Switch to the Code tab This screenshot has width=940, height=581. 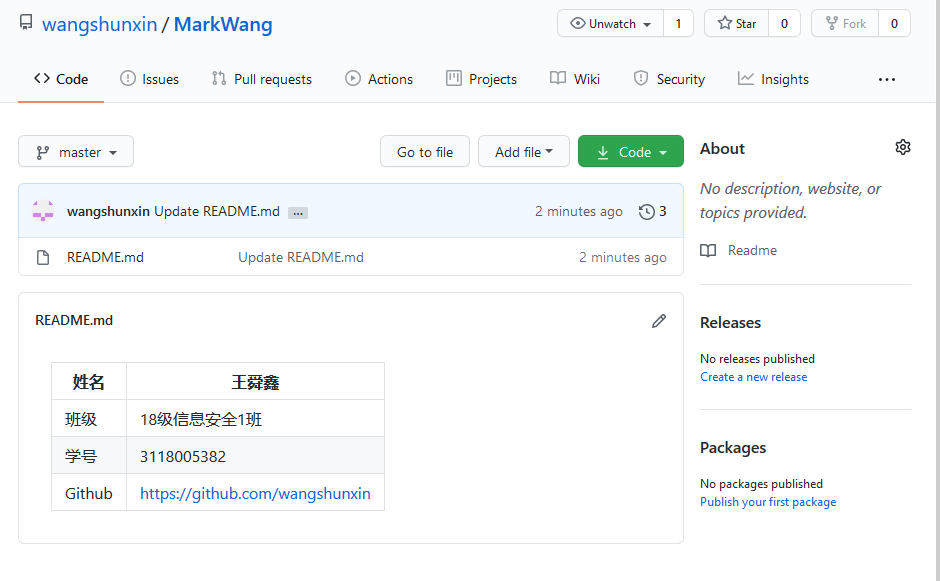coord(61,79)
